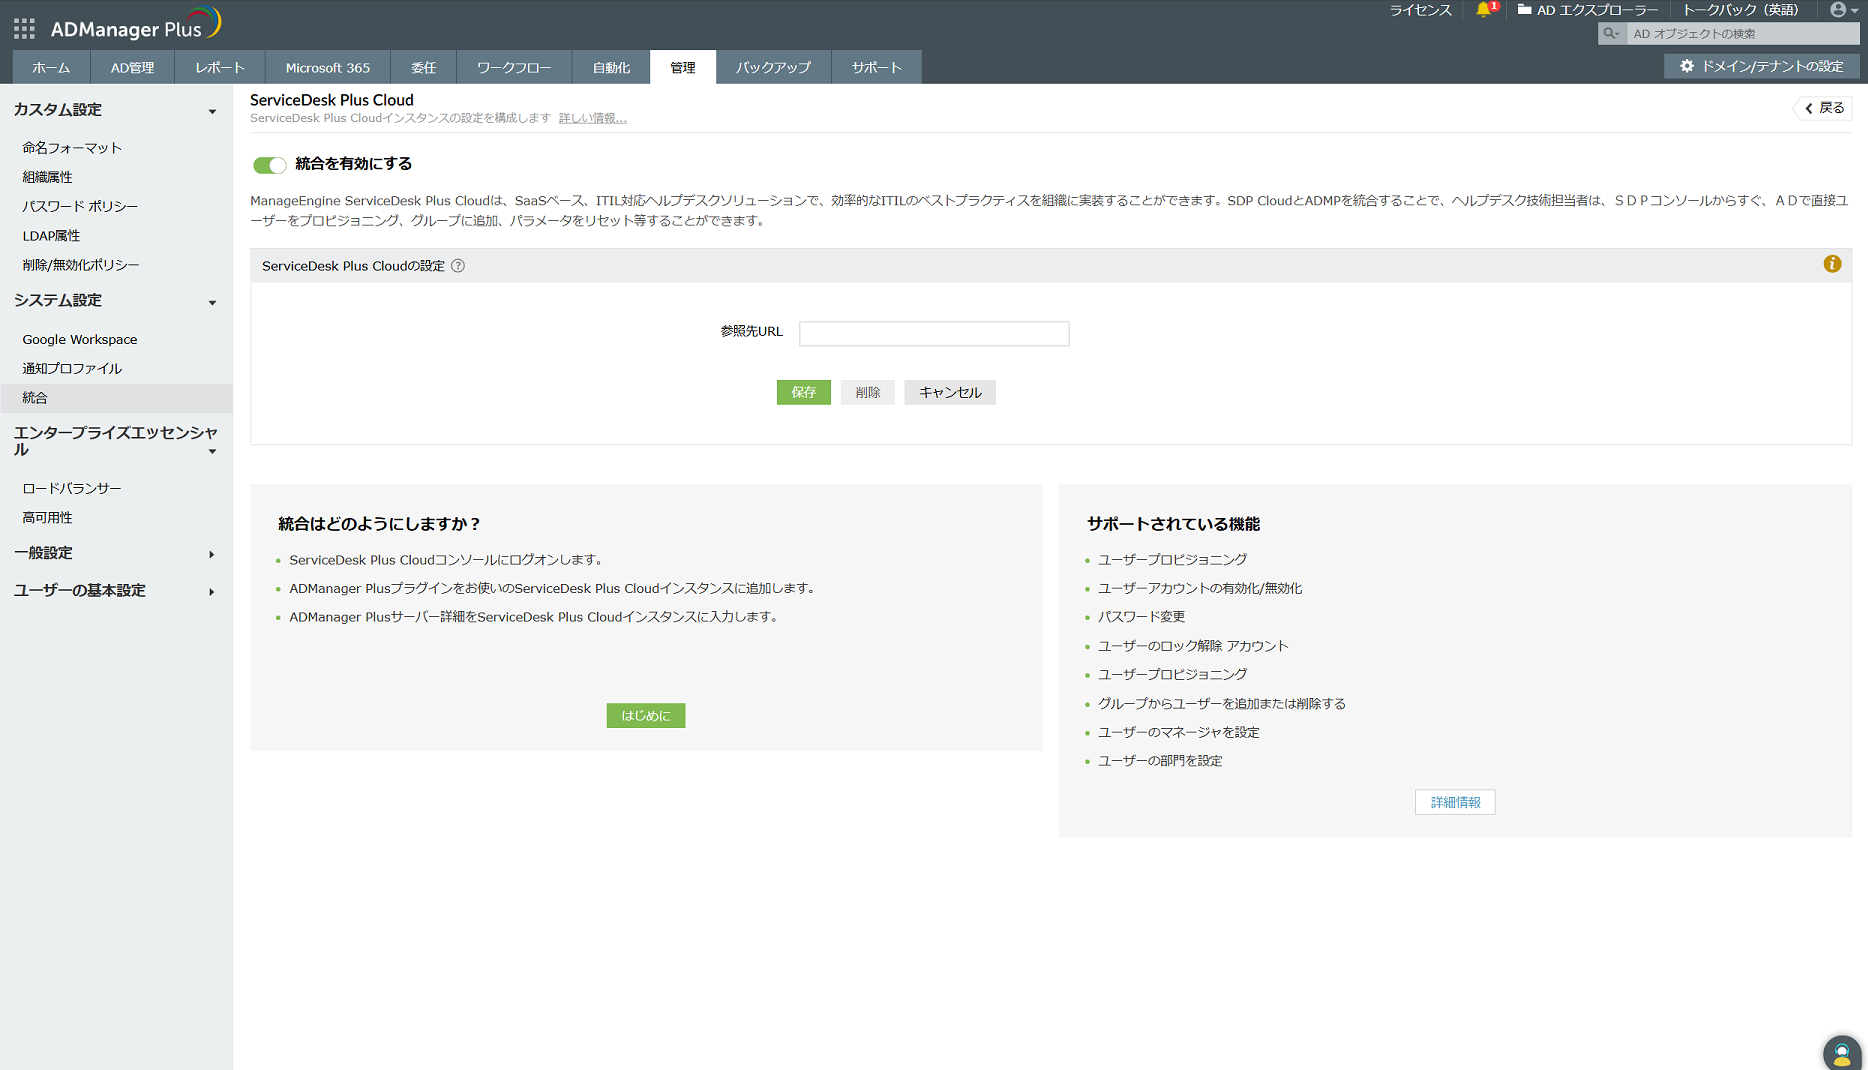1868x1070 pixels.
Task: Click the 詳細情報 button
Action: 1455,802
